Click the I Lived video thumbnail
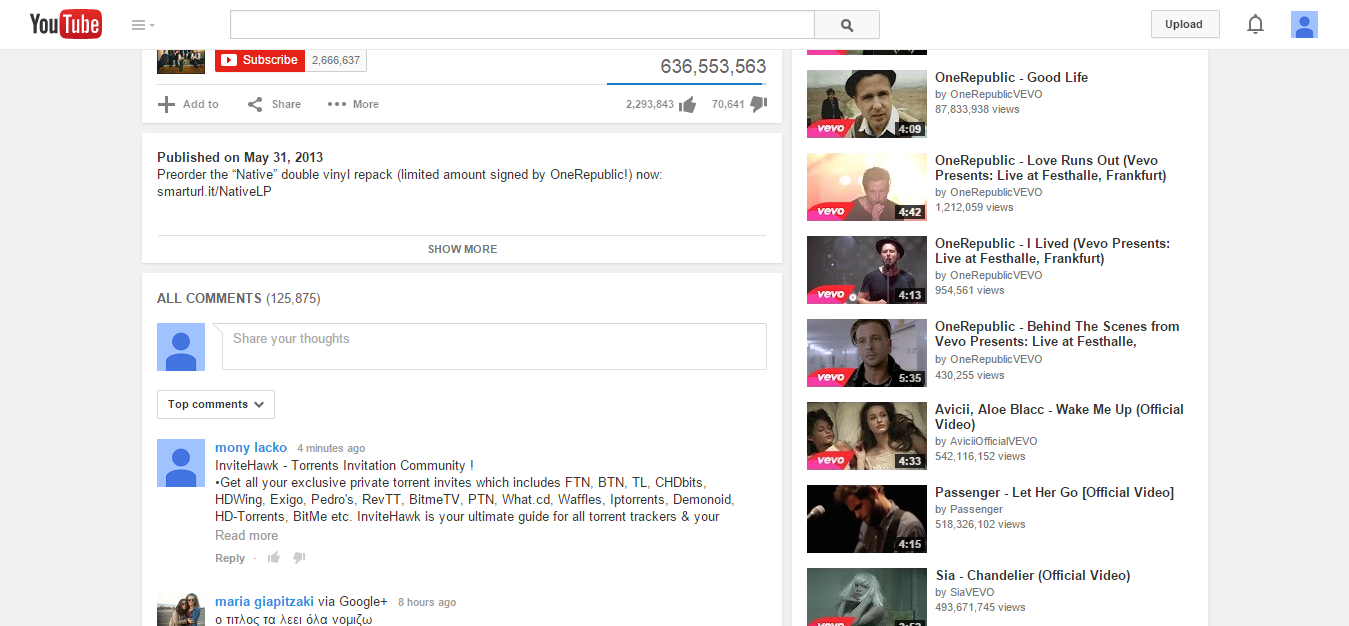The image size is (1349, 626). tap(867, 270)
